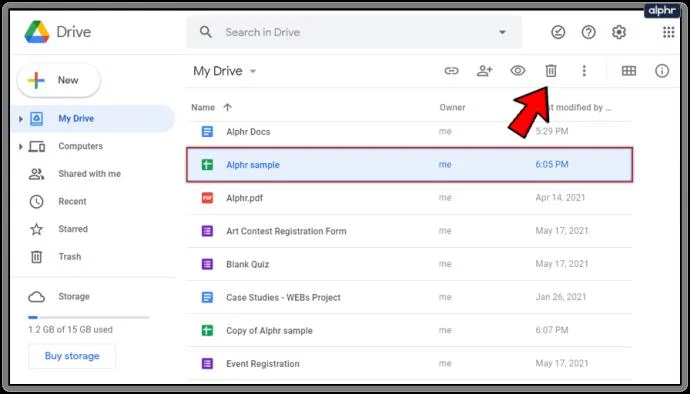Open the Trash section in sidebar
690x394 pixels.
point(70,257)
